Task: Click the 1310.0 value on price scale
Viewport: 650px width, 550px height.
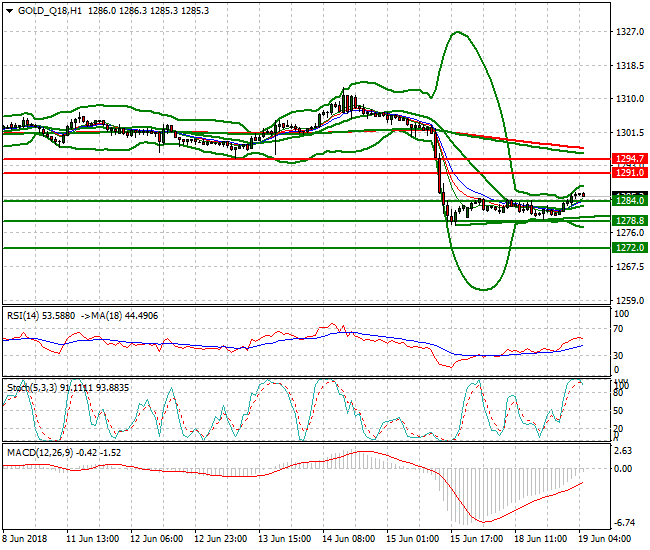Action: point(628,99)
